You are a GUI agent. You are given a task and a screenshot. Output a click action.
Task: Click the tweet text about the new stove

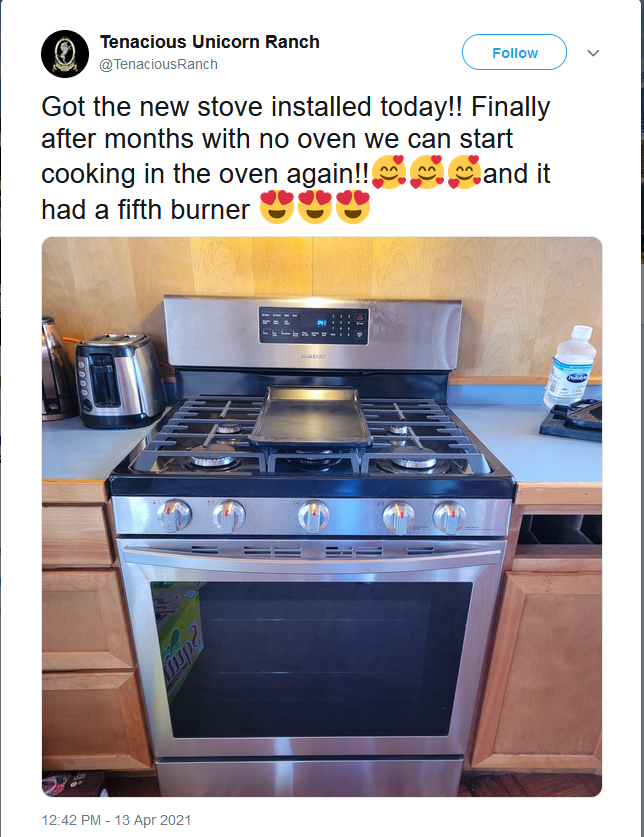(296, 158)
